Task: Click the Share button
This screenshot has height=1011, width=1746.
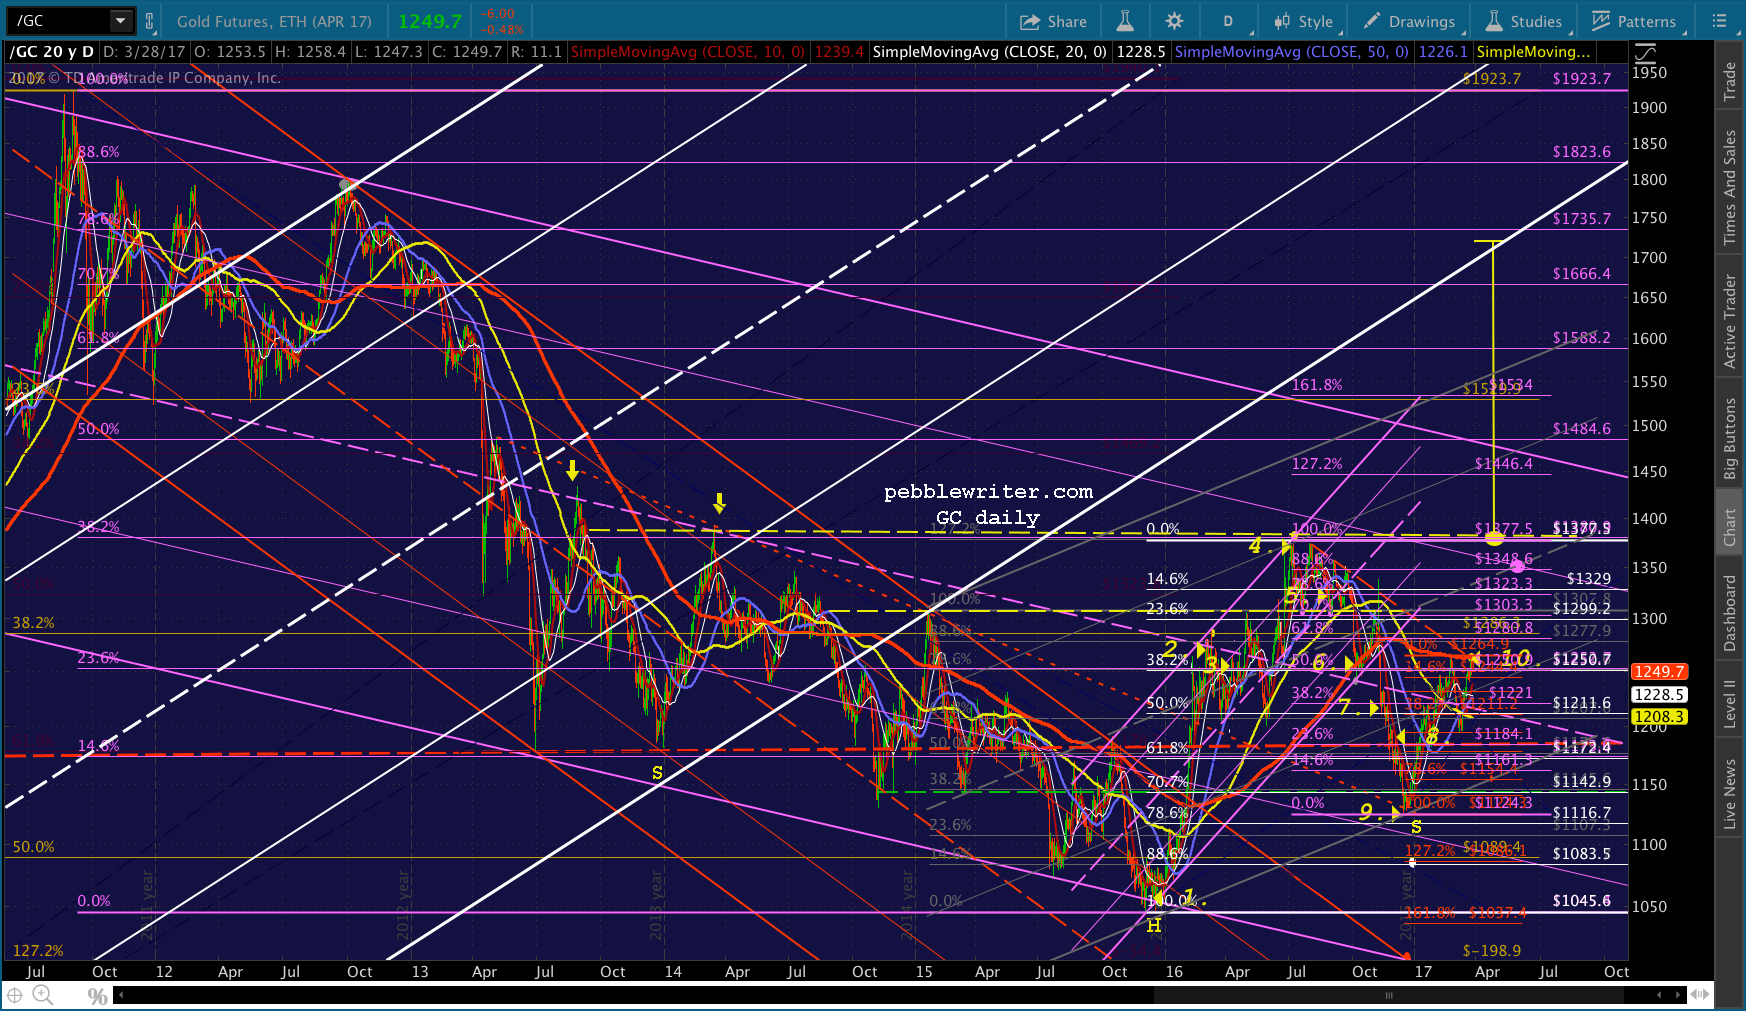Action: click(x=1054, y=21)
